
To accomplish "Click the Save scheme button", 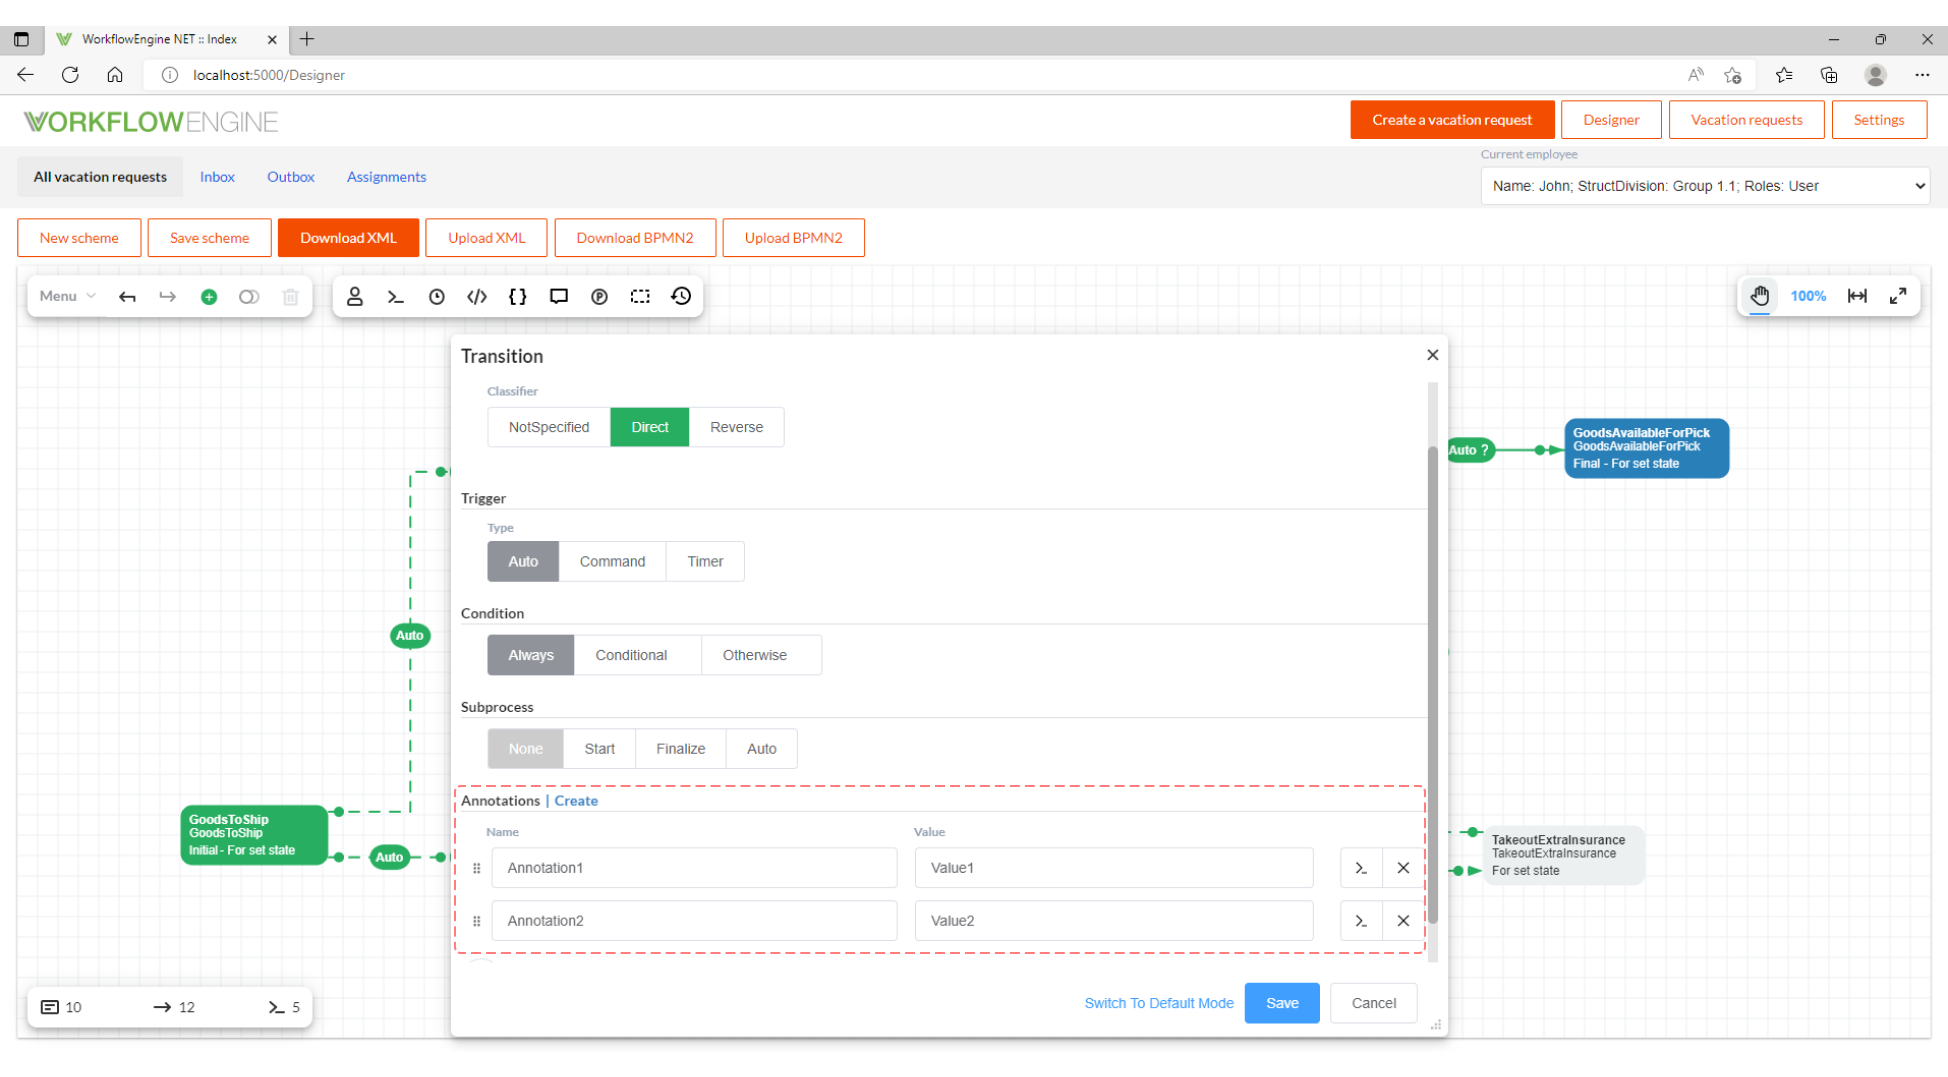I will (x=210, y=238).
